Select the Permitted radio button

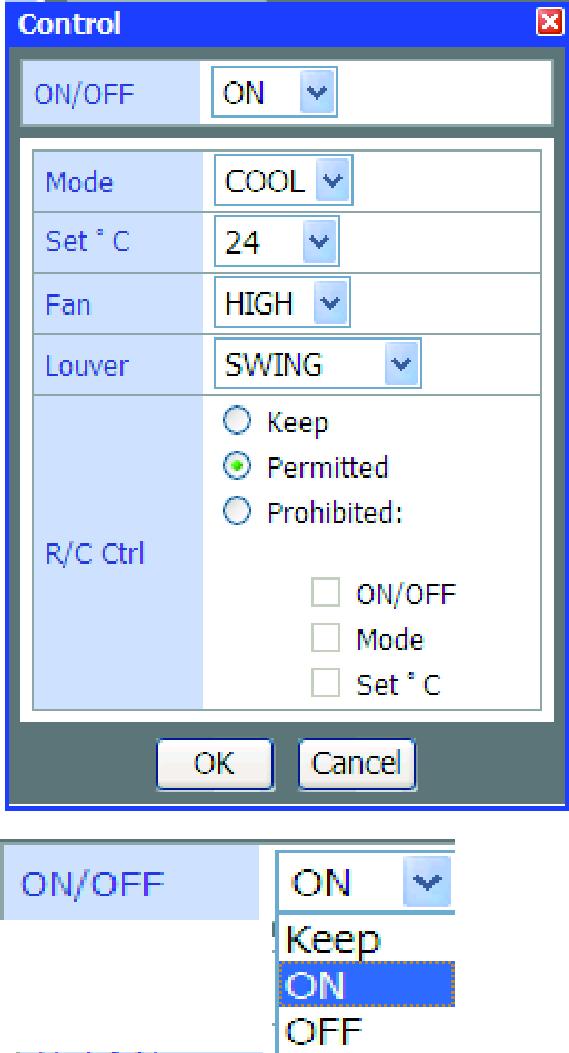click(x=237, y=466)
